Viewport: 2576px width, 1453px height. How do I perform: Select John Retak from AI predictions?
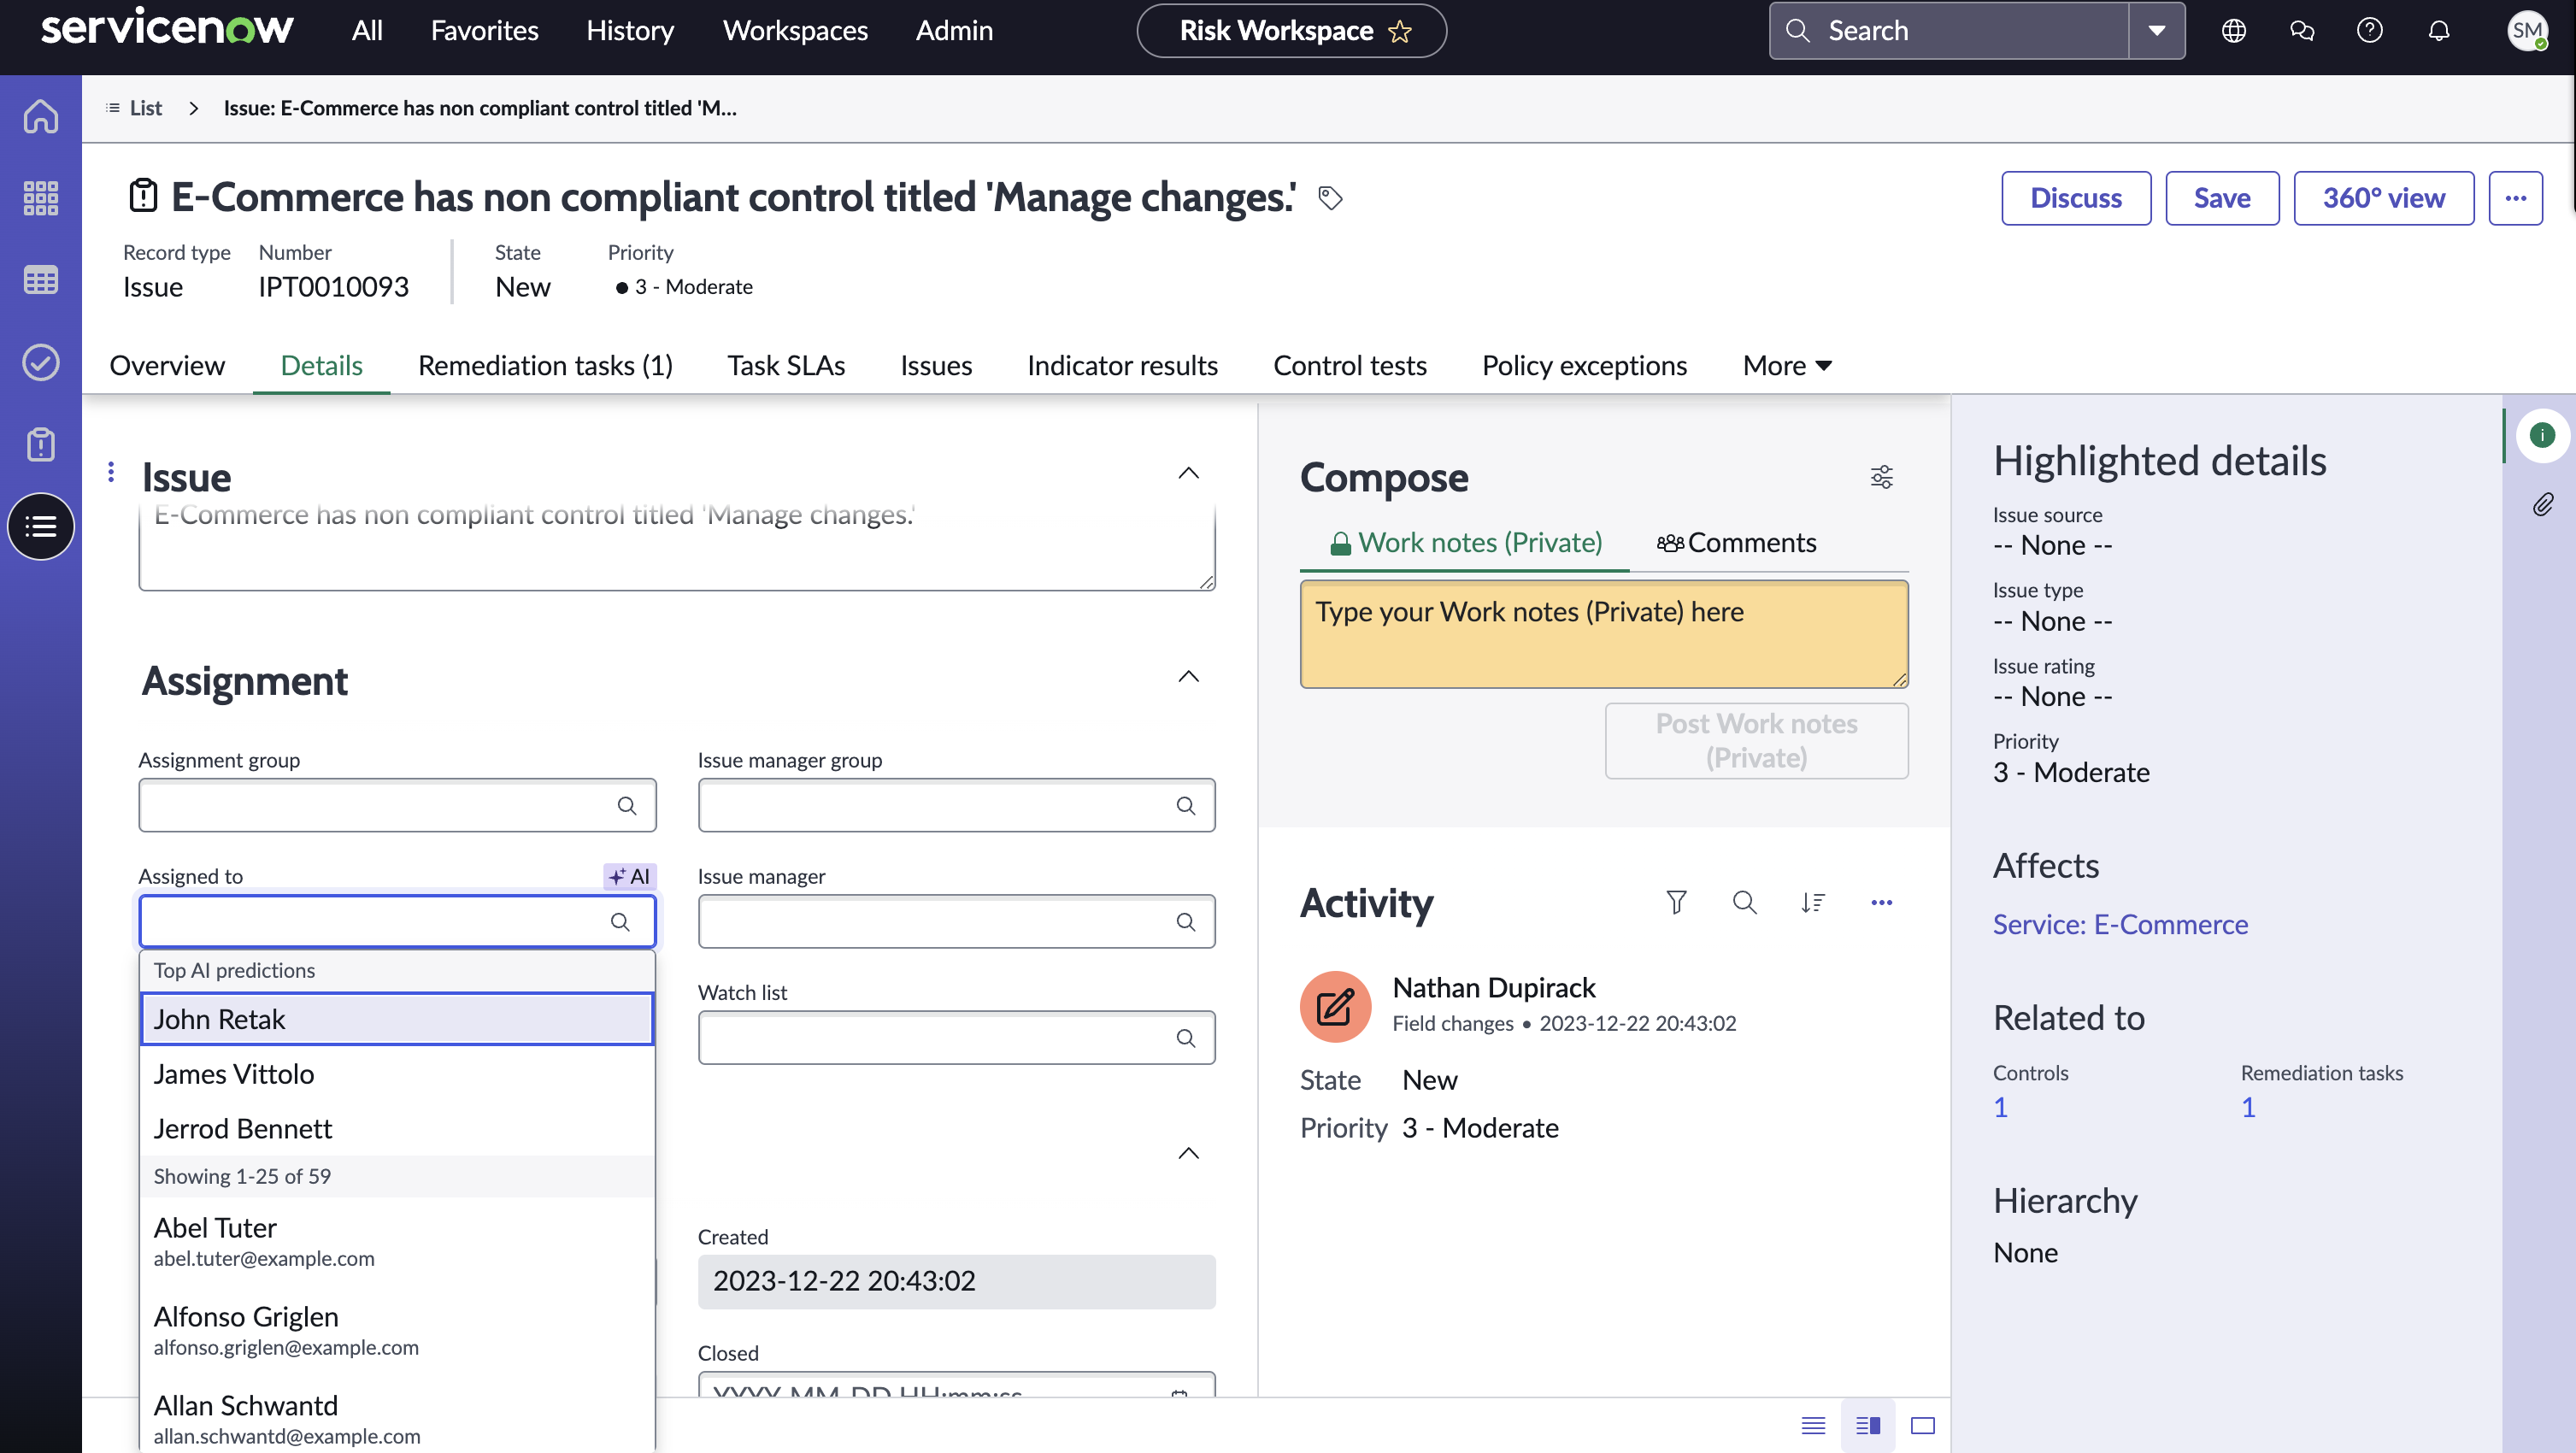click(x=397, y=1019)
